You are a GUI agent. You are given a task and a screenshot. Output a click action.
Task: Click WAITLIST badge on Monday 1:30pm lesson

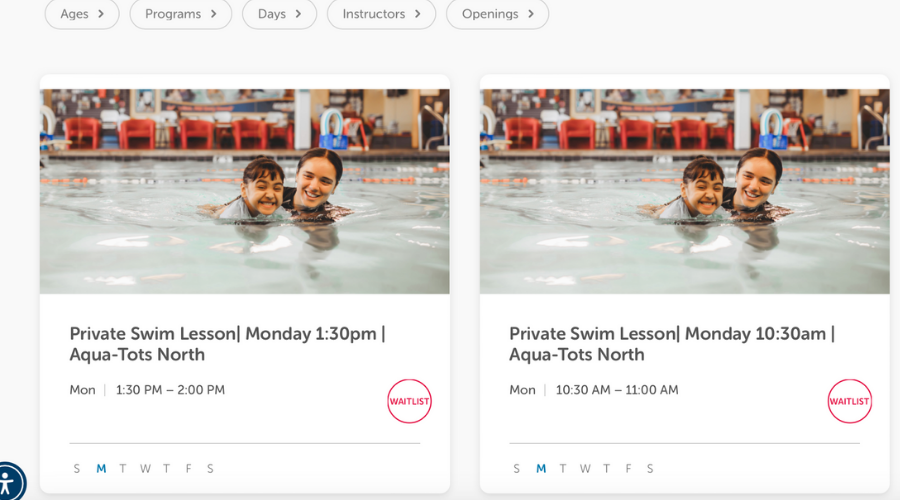point(409,401)
